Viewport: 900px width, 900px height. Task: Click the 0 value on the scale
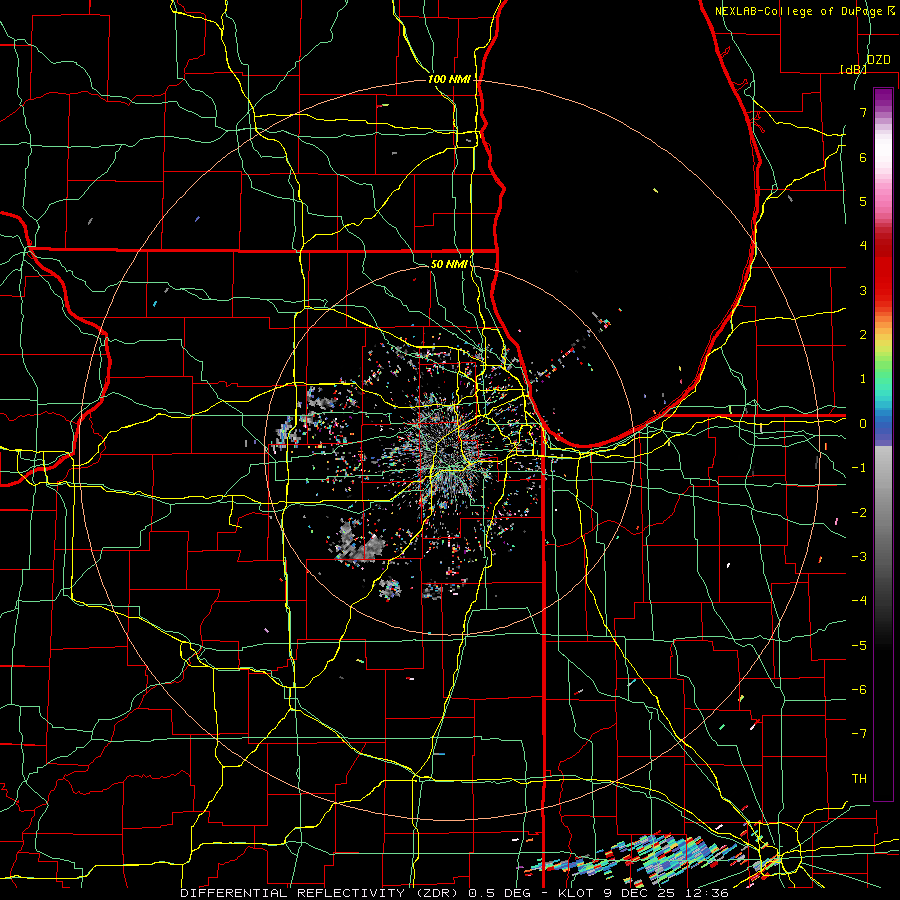[x=863, y=424]
